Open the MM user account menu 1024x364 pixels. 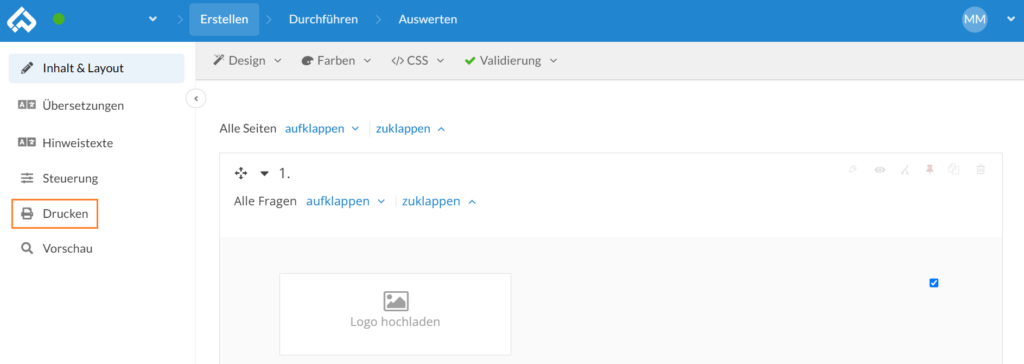coord(987,20)
